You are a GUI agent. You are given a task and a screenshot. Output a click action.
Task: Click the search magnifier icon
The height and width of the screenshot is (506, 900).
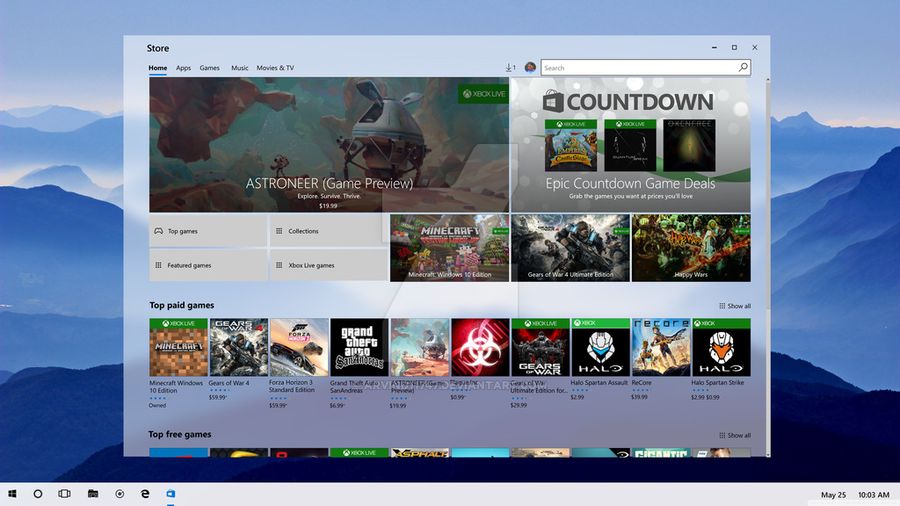(743, 68)
